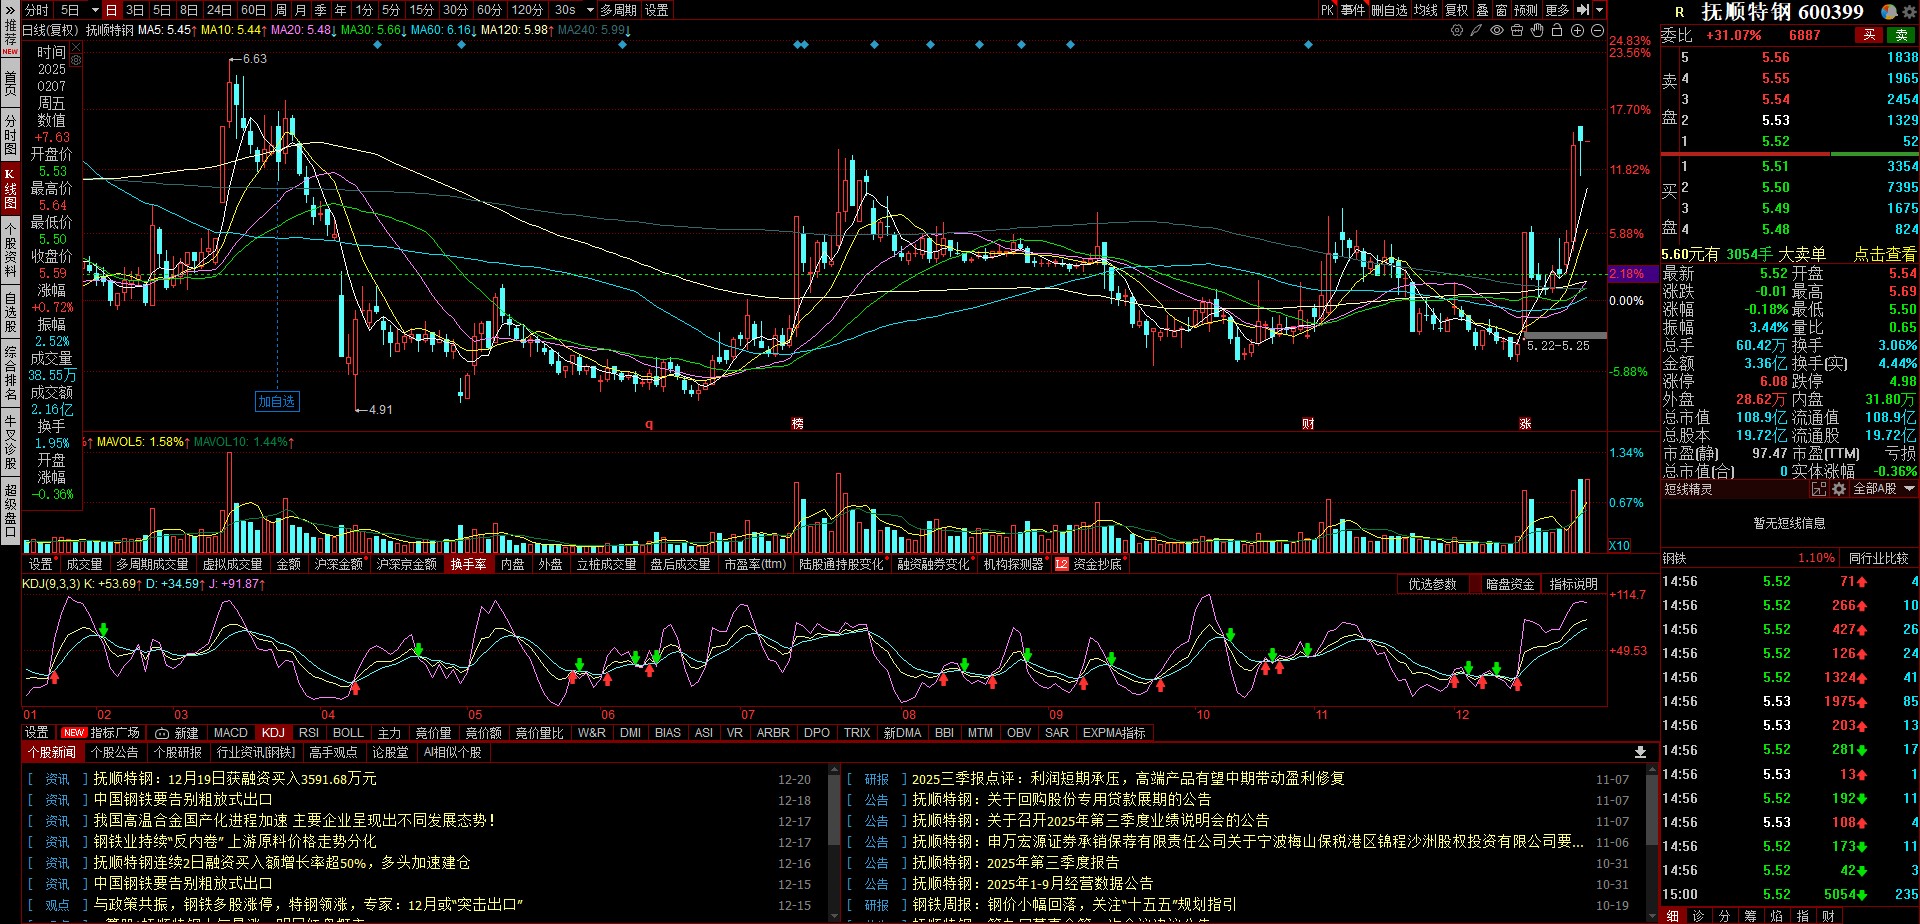The image size is (1920, 924).
Task: Select the BOLL indicator tab
Action: [348, 733]
